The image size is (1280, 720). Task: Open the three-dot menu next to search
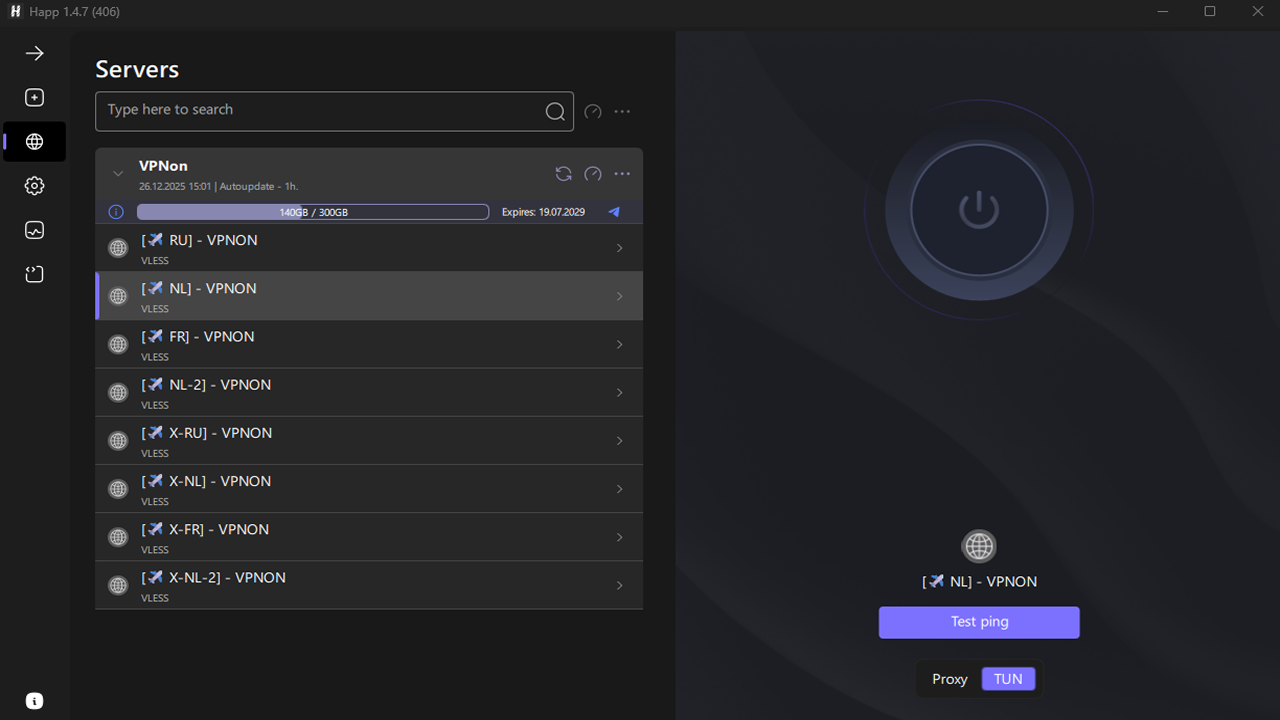[622, 111]
